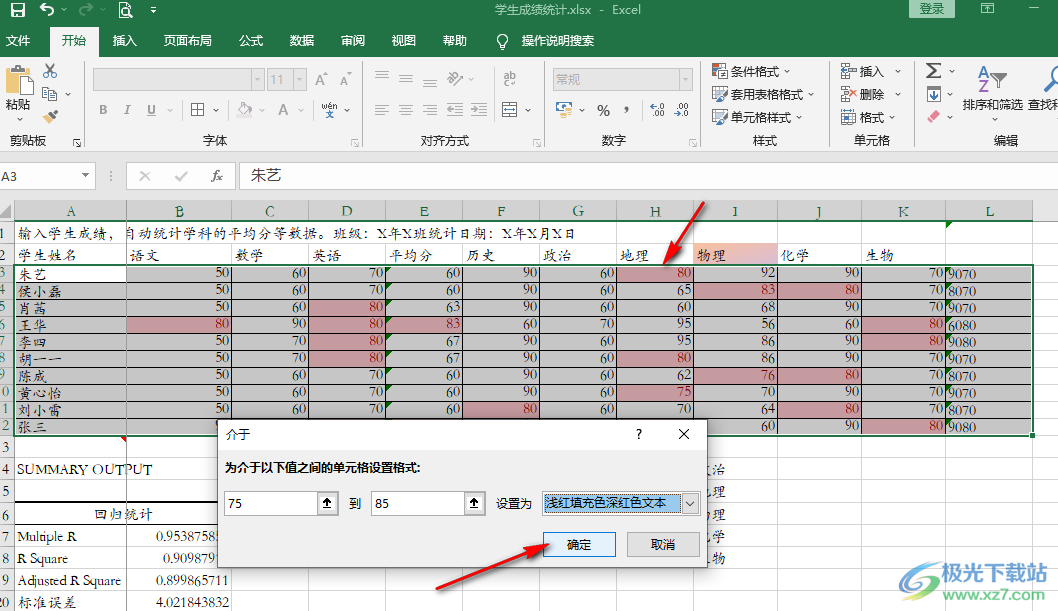Screen dimensions: 1058x611
Task: Click the Merge and Center icon
Action: [509, 109]
